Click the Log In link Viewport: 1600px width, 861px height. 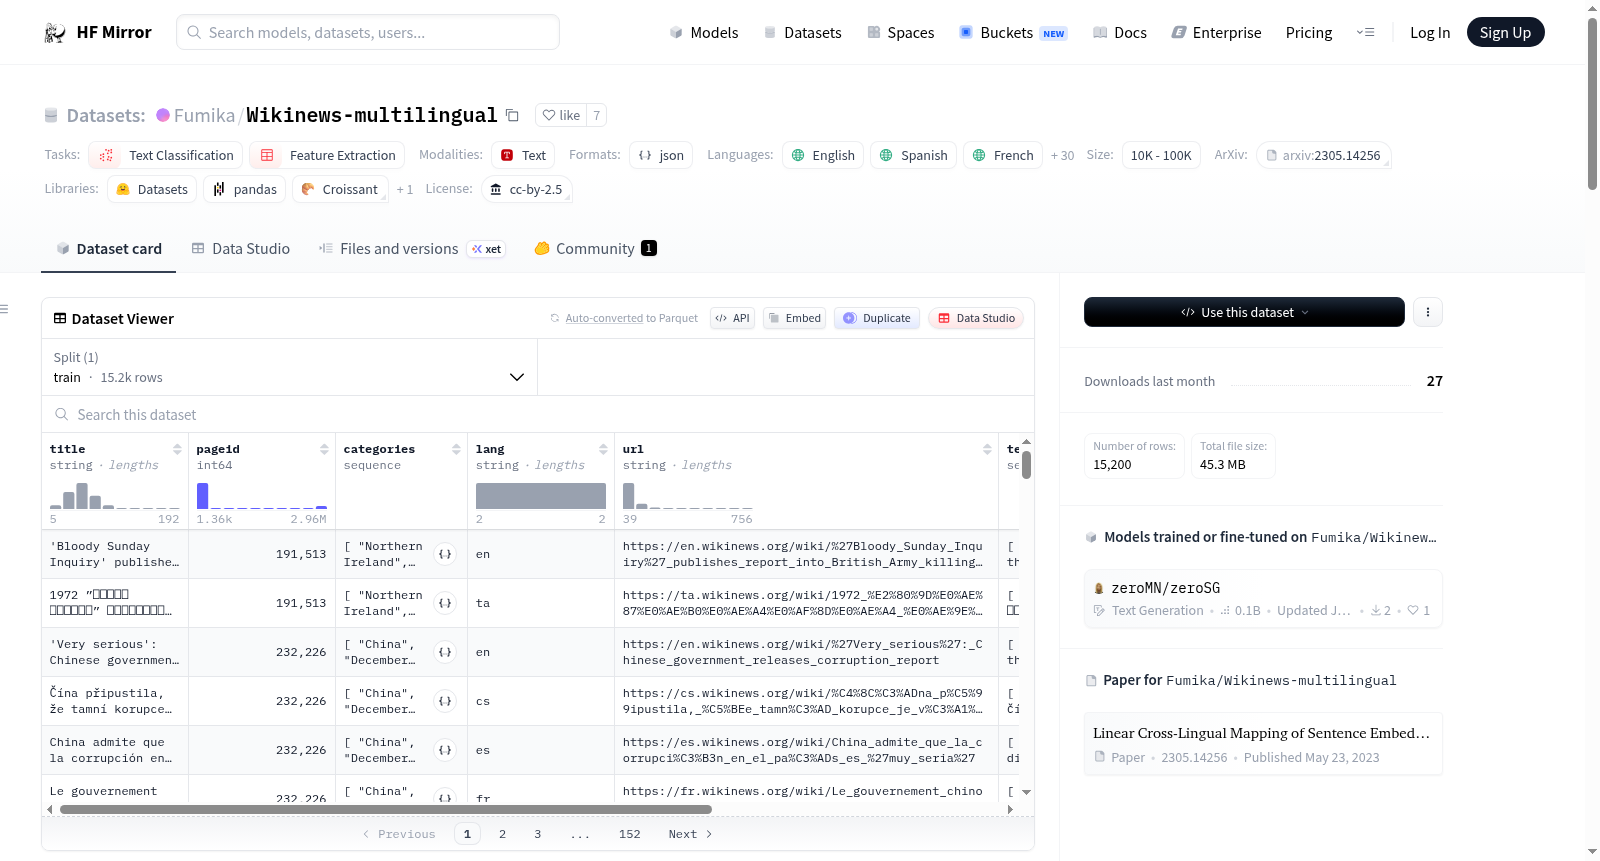coord(1430,33)
